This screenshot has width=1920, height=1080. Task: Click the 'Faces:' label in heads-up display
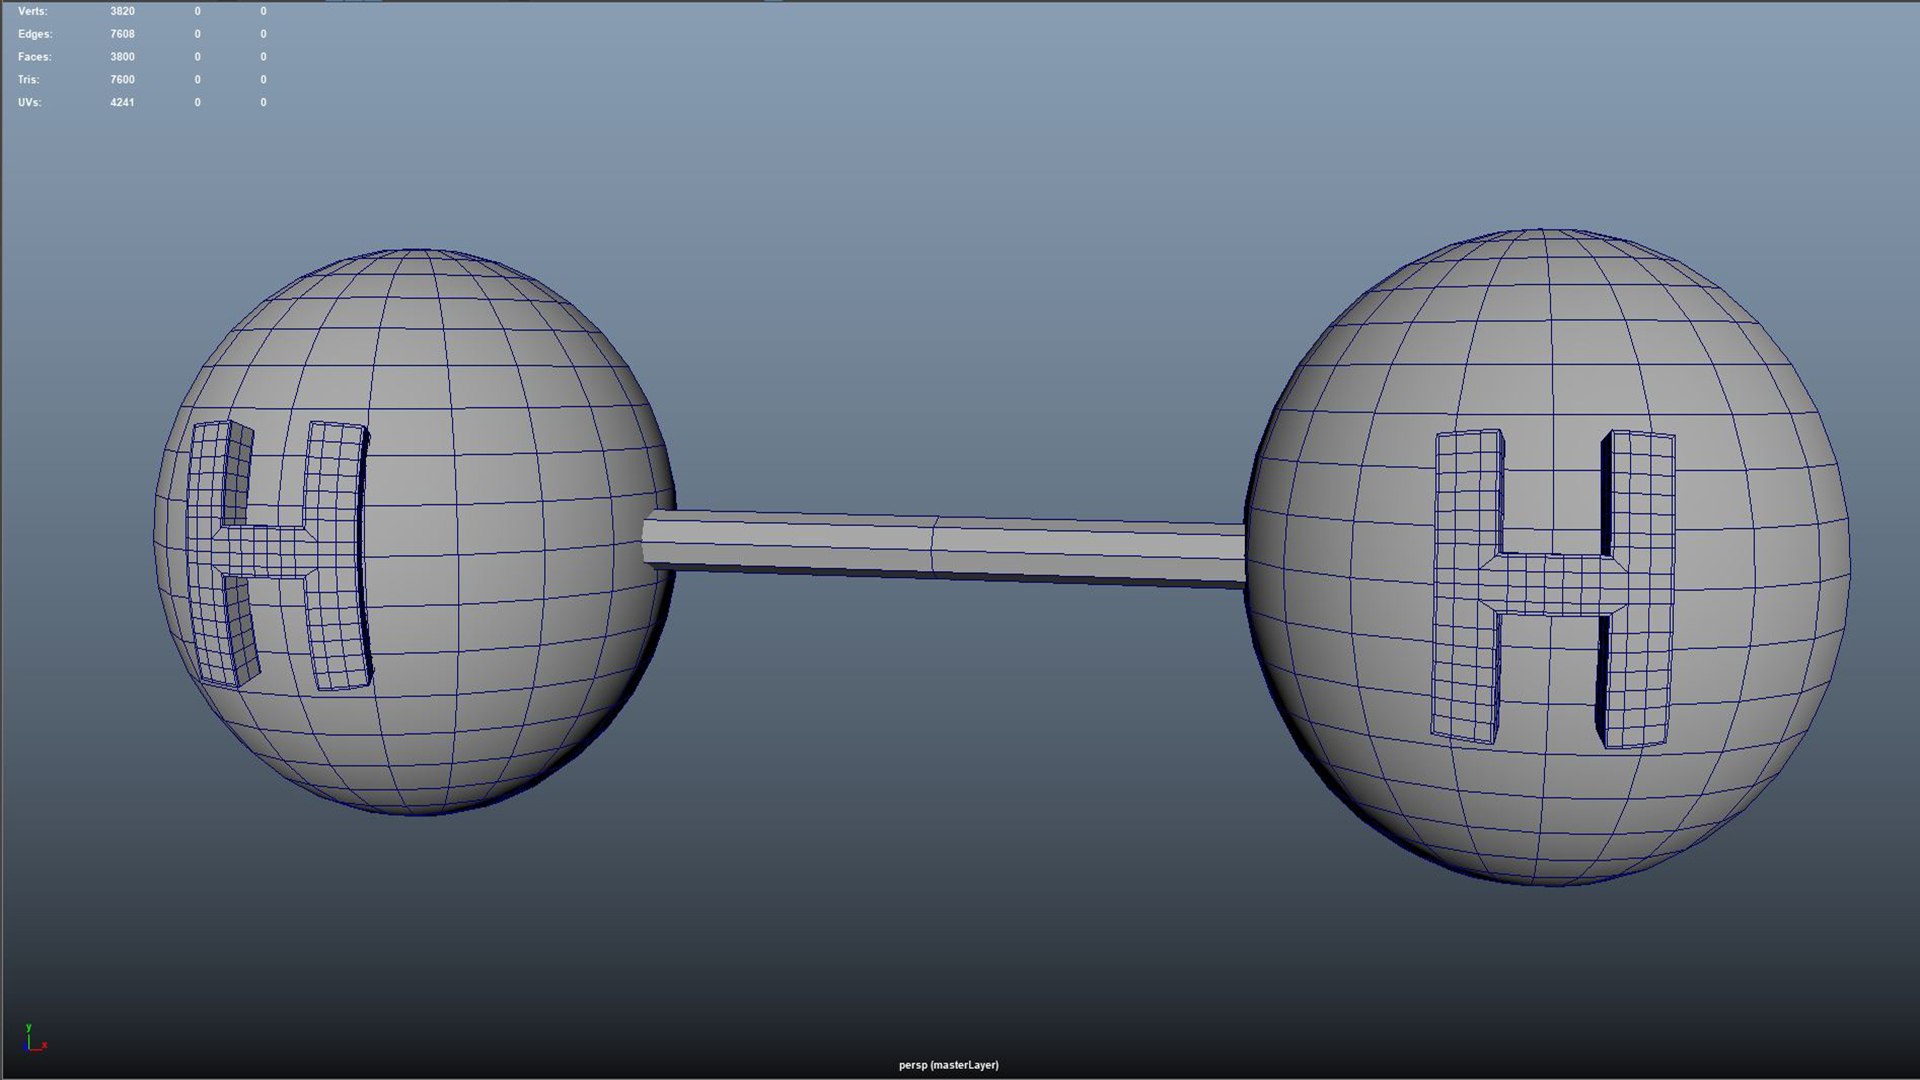pyautogui.click(x=35, y=57)
